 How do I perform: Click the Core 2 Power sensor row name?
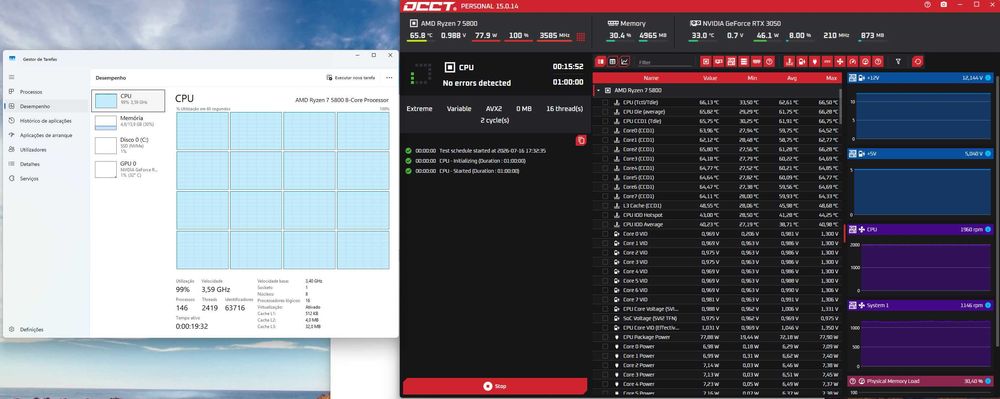tap(638, 365)
